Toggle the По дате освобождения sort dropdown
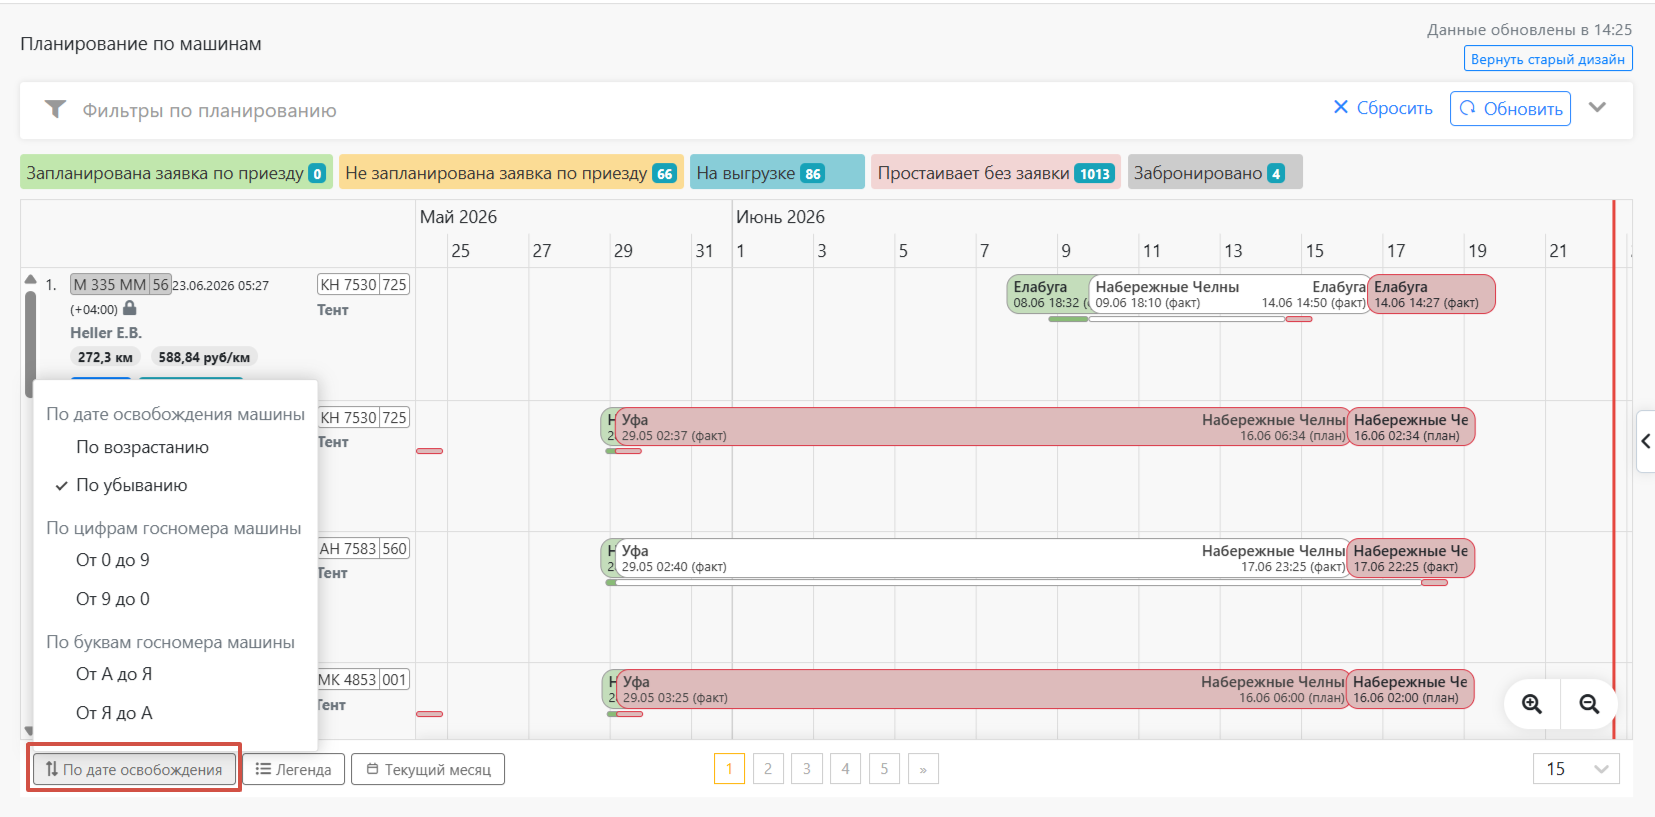1655x817 pixels. [134, 769]
